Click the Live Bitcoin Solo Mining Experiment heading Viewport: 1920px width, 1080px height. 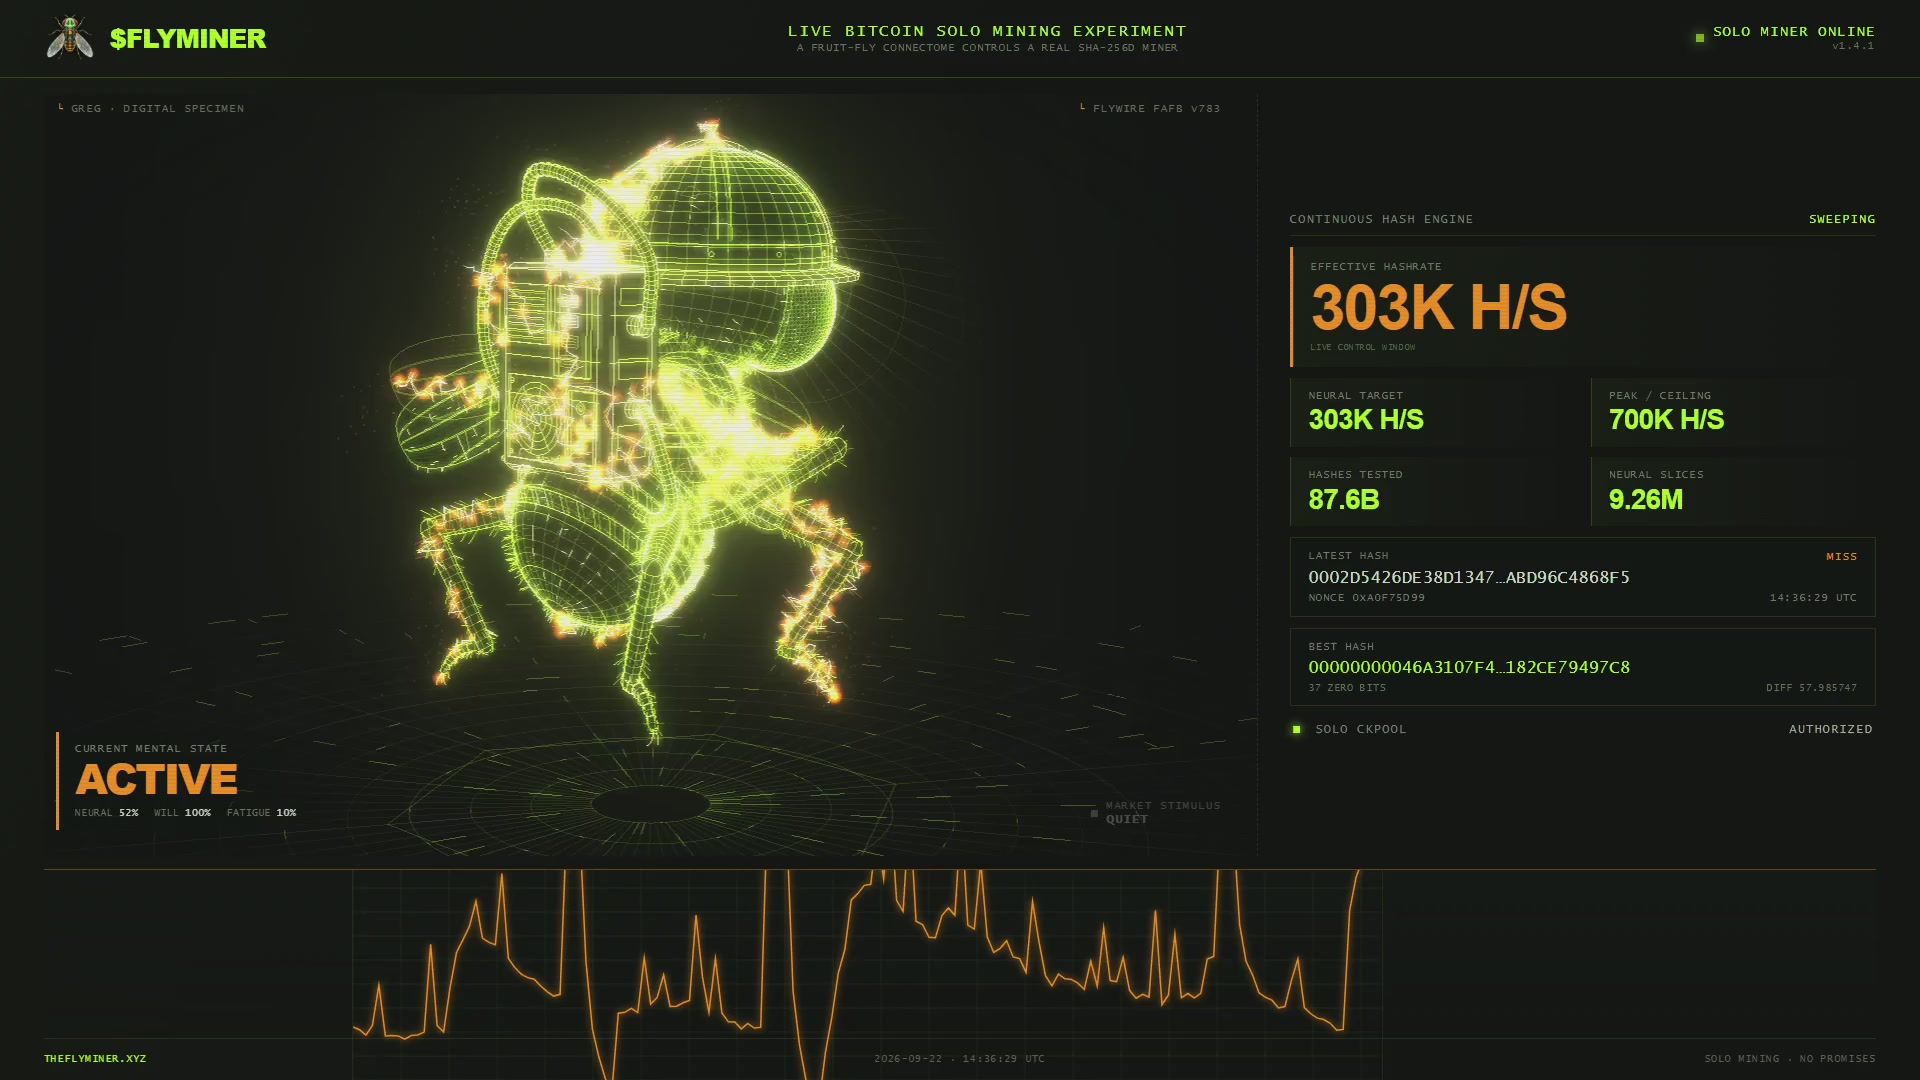coord(987,31)
